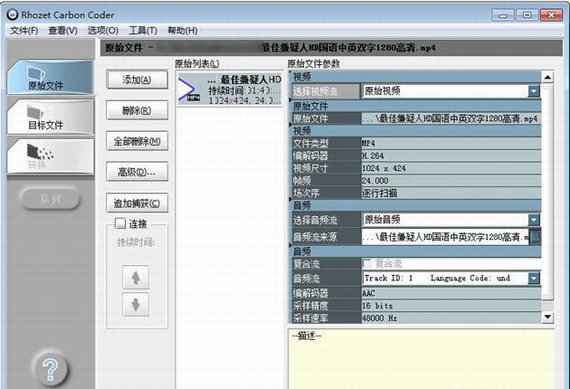The image size is (570, 389).
Task: Click the 全部删除(M) button
Action: click(x=137, y=141)
